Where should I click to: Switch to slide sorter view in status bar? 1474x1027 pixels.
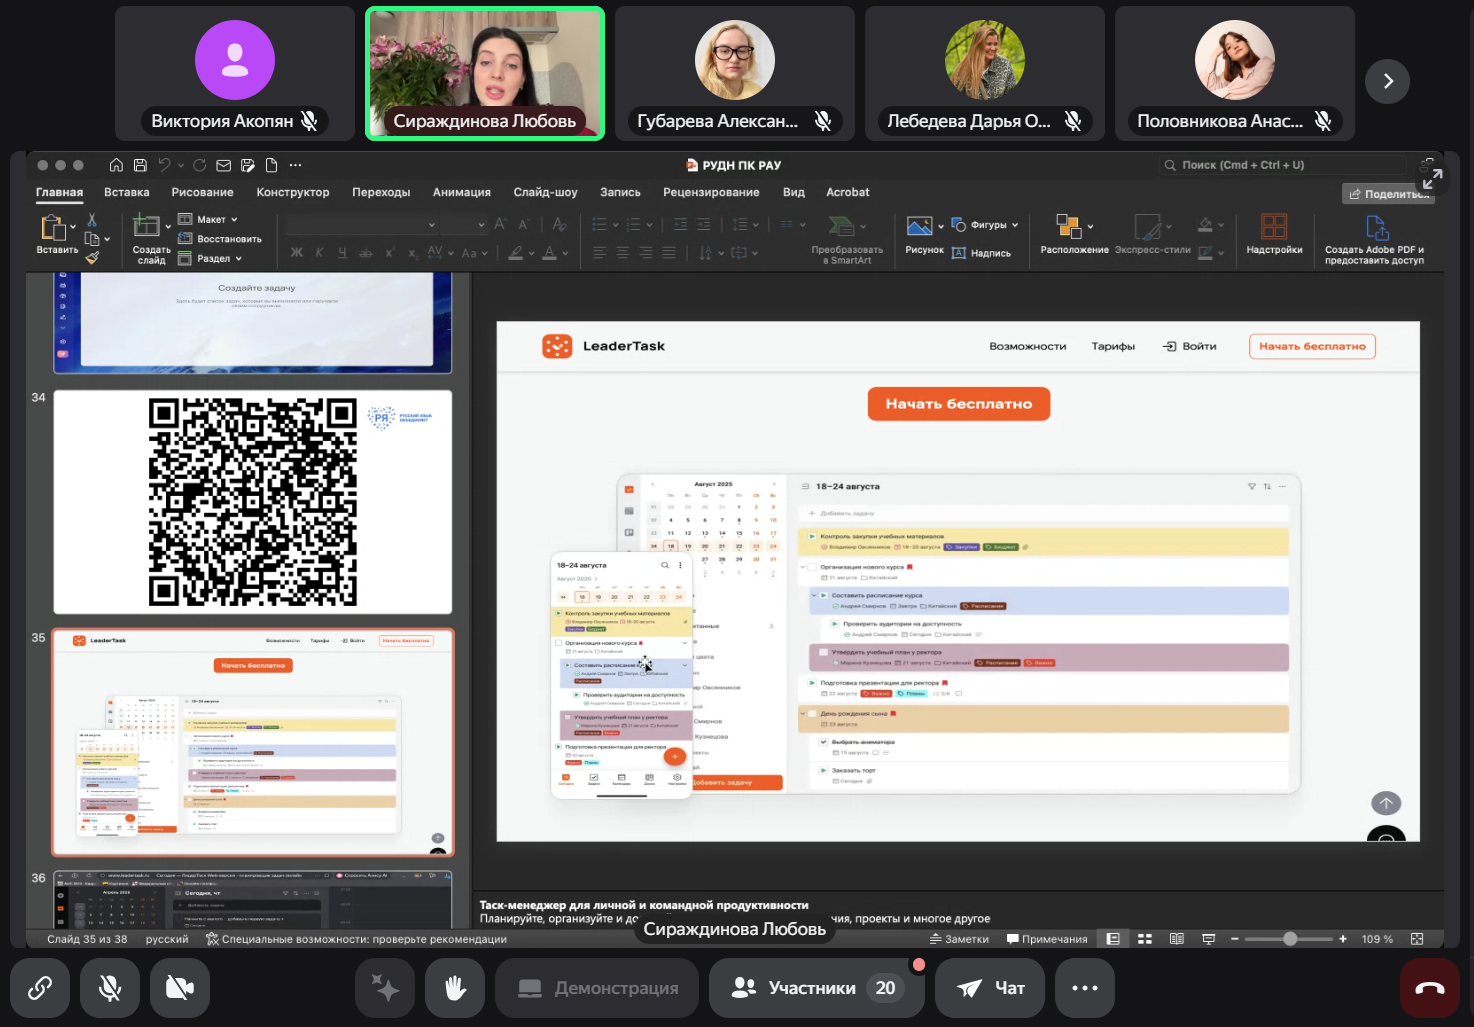coord(1145,939)
